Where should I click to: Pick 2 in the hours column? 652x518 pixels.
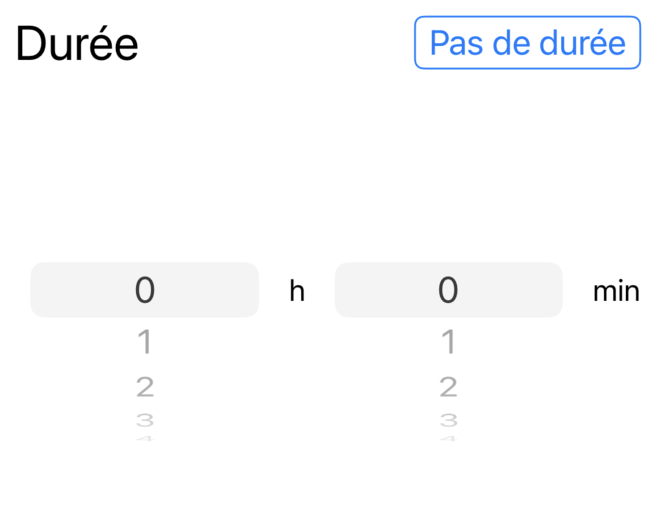pyautogui.click(x=145, y=386)
